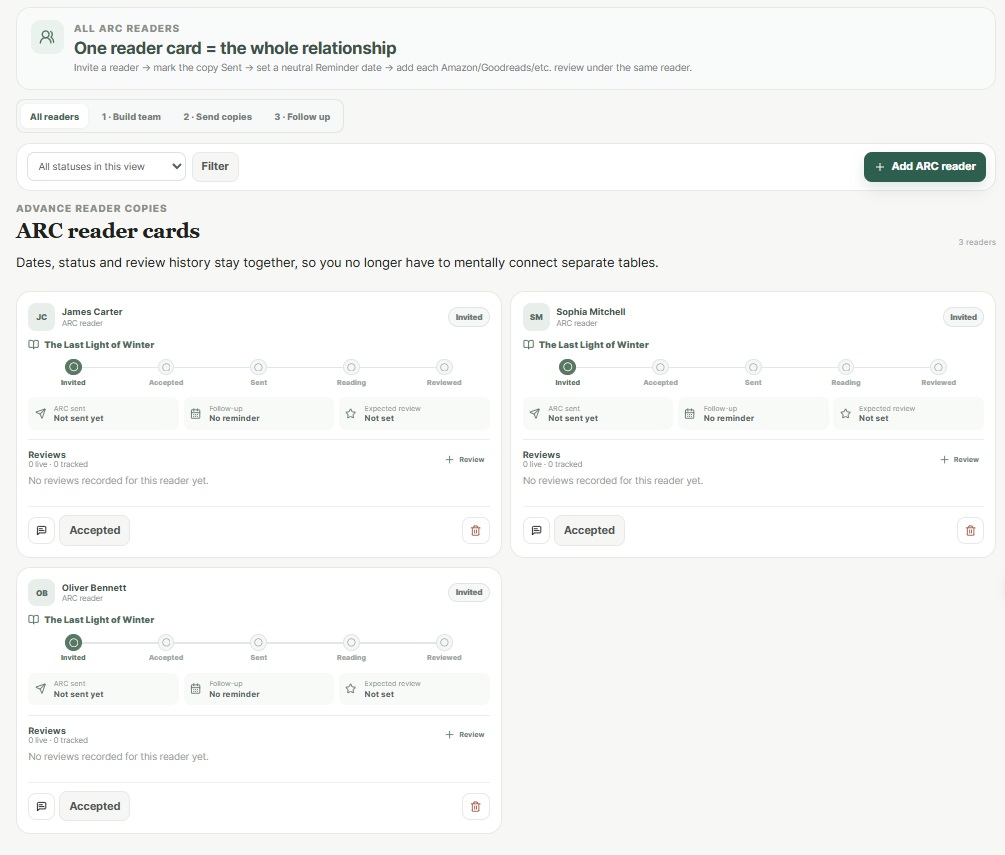Delete James Carter with trash icon
The height and width of the screenshot is (855, 1005).
point(476,531)
